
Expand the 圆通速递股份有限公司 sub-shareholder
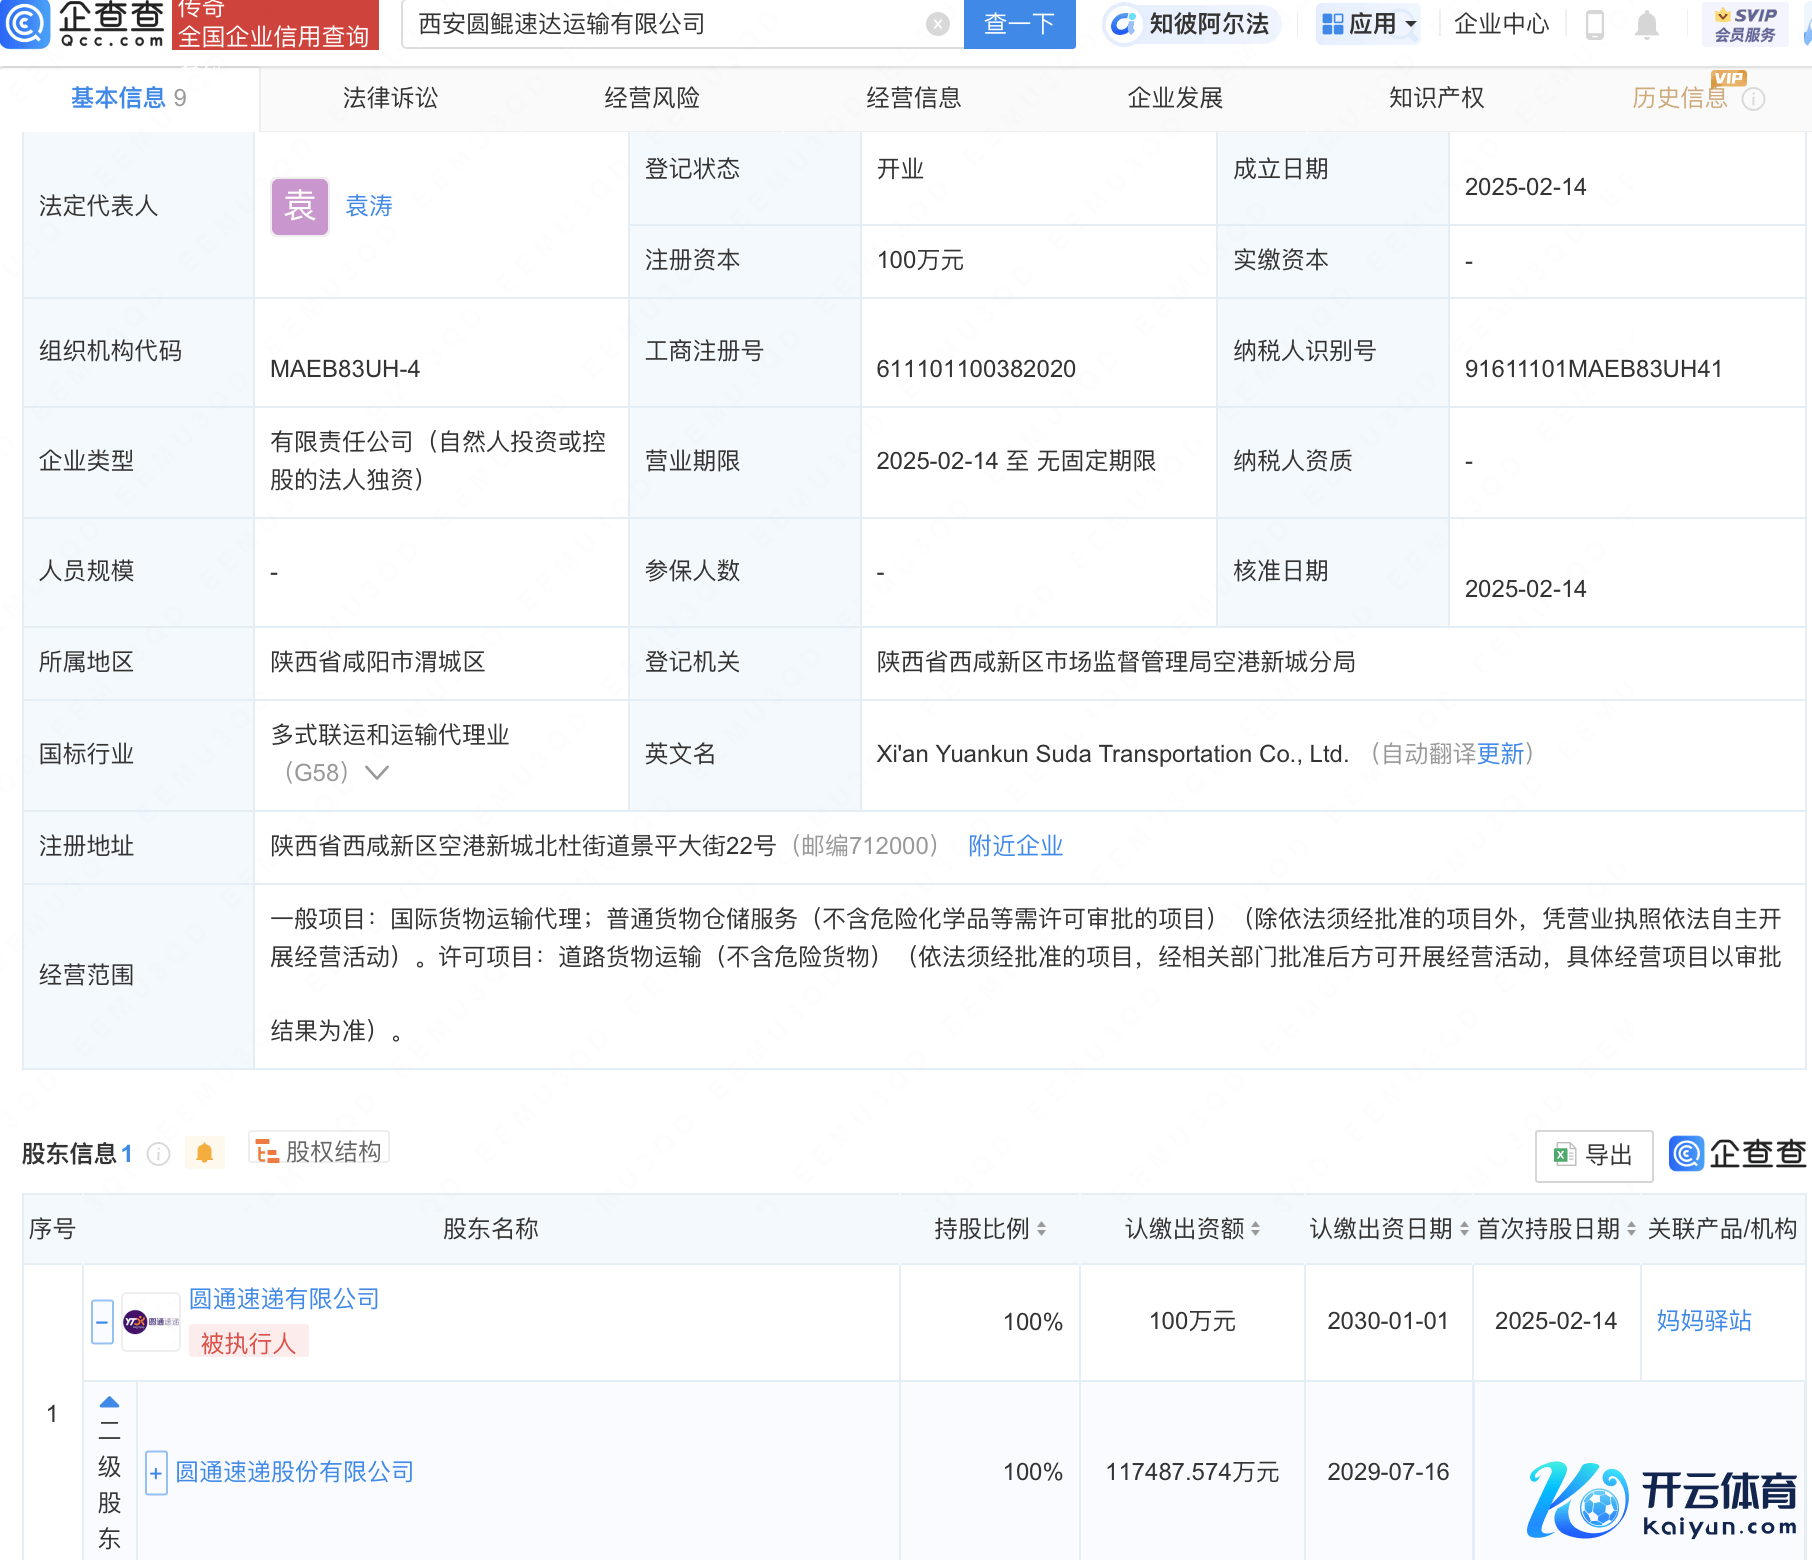pos(156,1473)
